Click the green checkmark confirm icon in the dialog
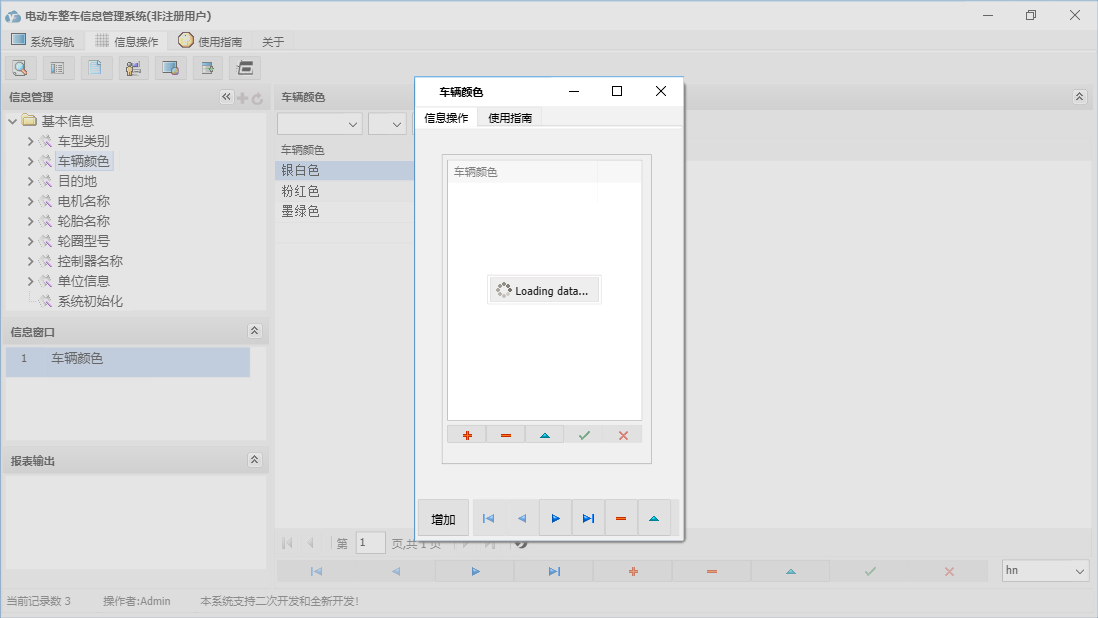 point(584,434)
